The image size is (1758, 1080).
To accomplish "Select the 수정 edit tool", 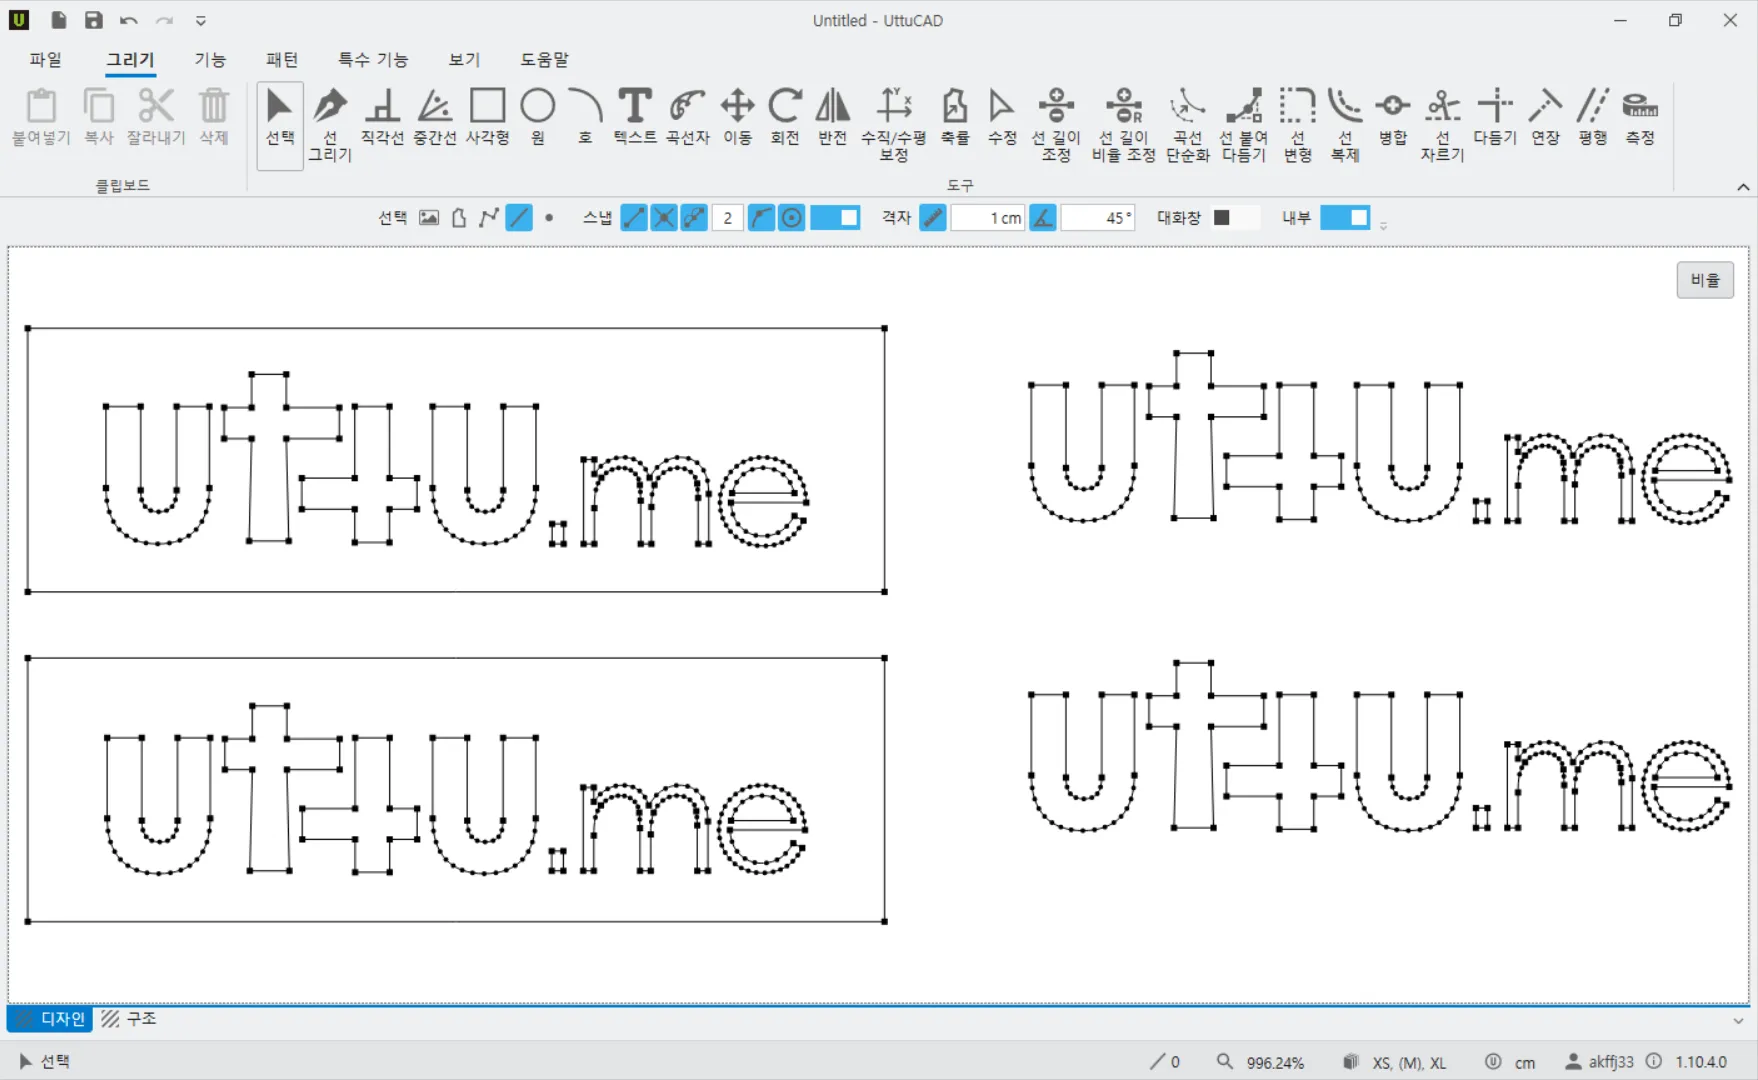I will (x=1002, y=118).
